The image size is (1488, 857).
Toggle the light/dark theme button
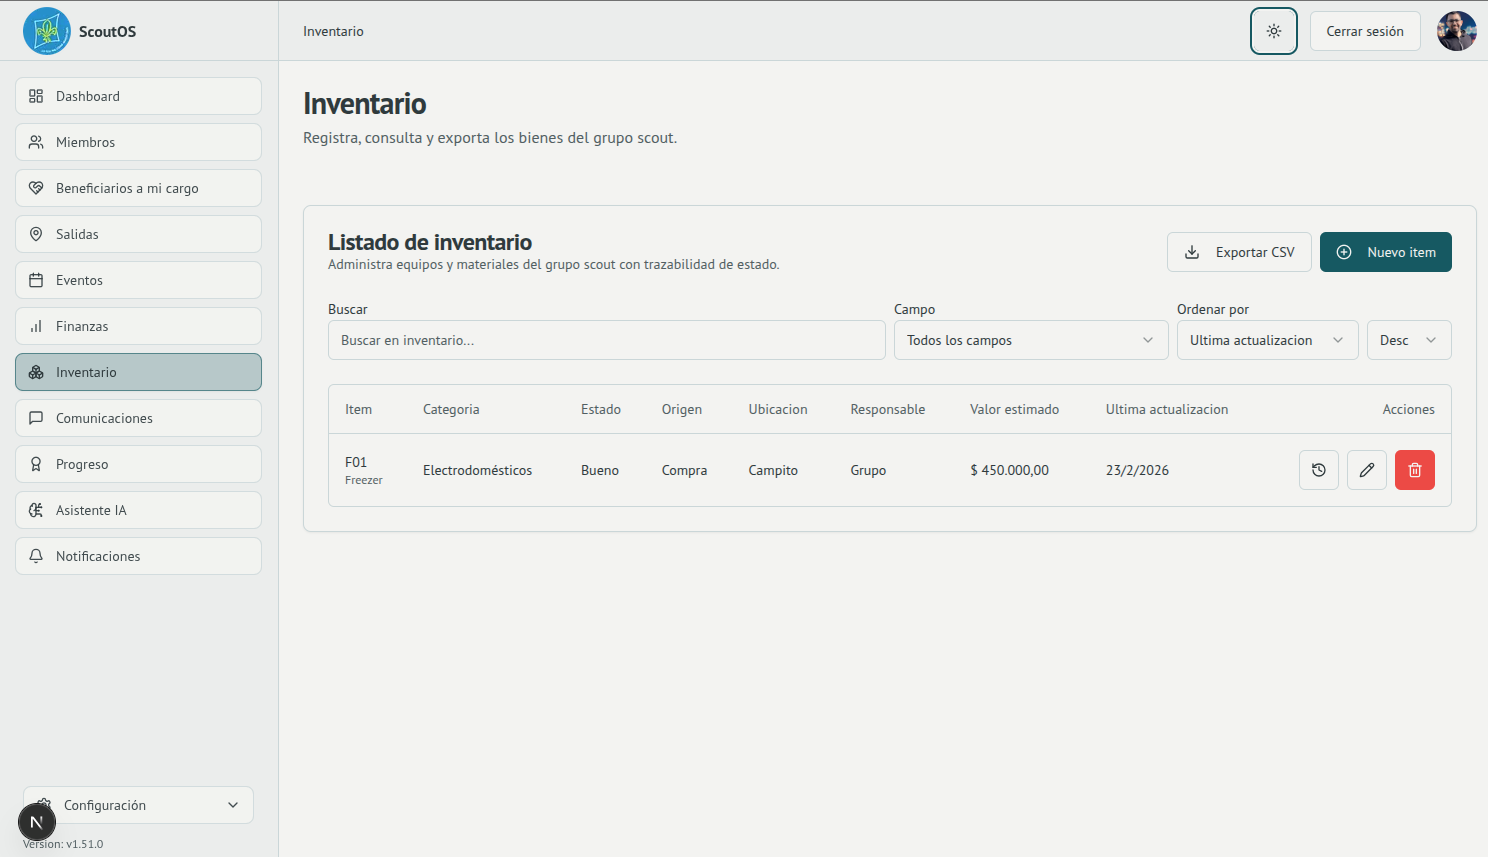pyautogui.click(x=1273, y=31)
